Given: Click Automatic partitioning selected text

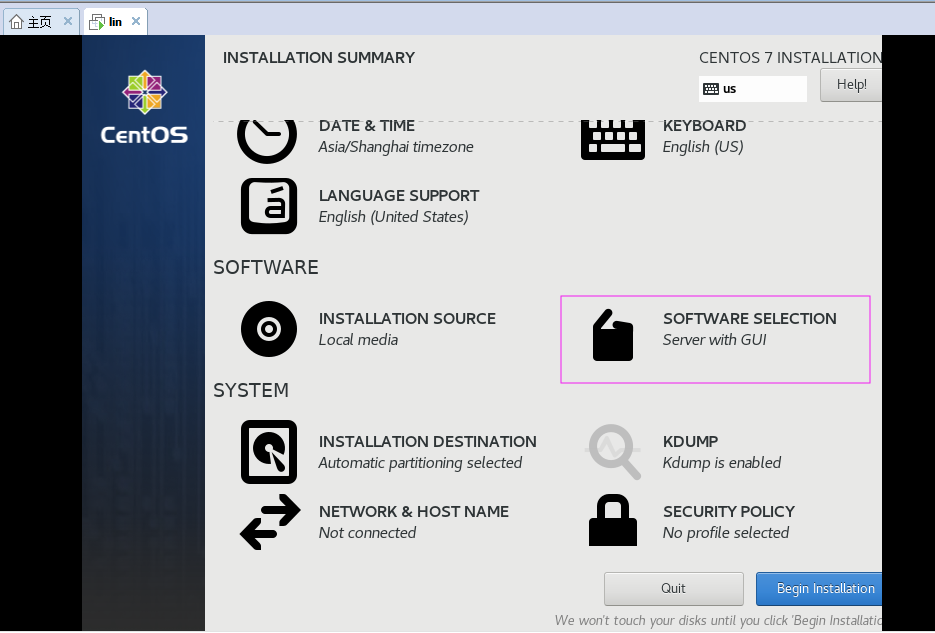Looking at the screenshot, I should coord(420,463).
